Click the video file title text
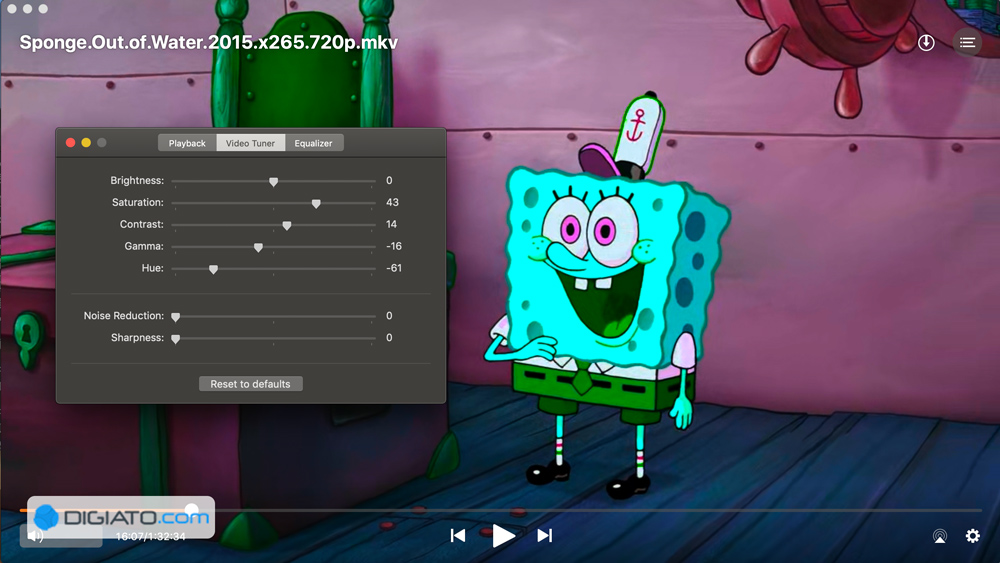1000x563 pixels. tap(209, 43)
